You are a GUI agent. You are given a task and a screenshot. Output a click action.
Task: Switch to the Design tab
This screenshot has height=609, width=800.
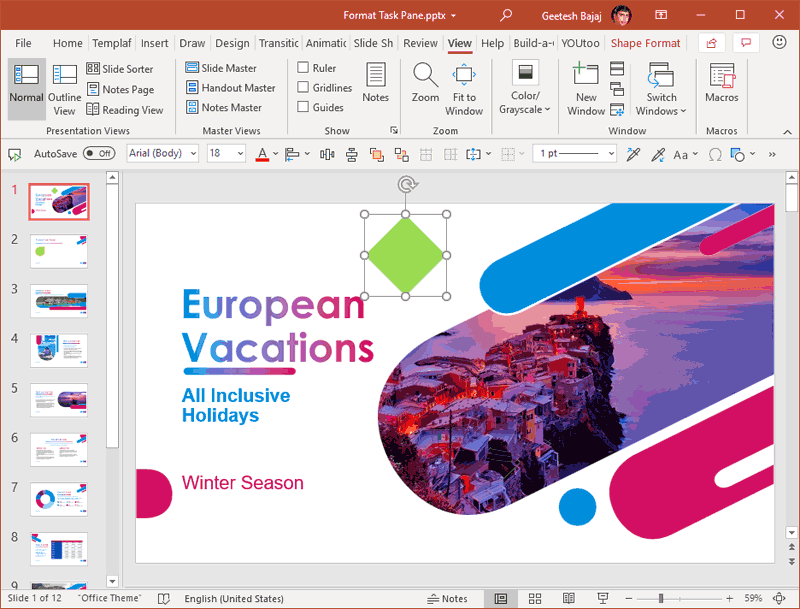click(x=232, y=43)
